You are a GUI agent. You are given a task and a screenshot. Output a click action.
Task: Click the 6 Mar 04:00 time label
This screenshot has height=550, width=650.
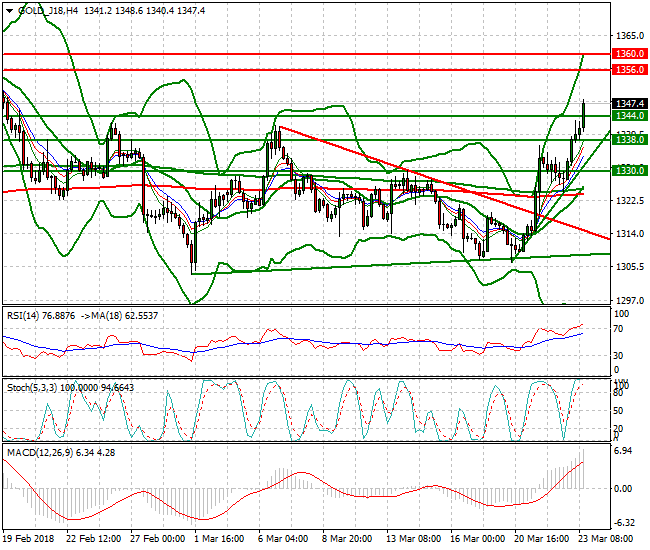283,539
